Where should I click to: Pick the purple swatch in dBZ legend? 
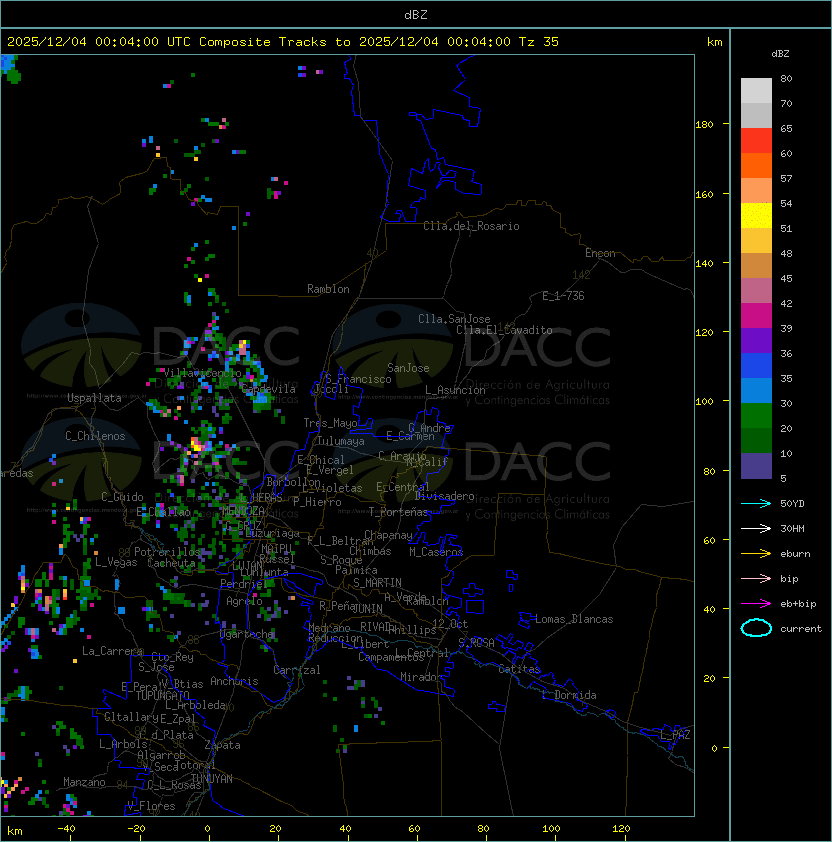[756, 340]
